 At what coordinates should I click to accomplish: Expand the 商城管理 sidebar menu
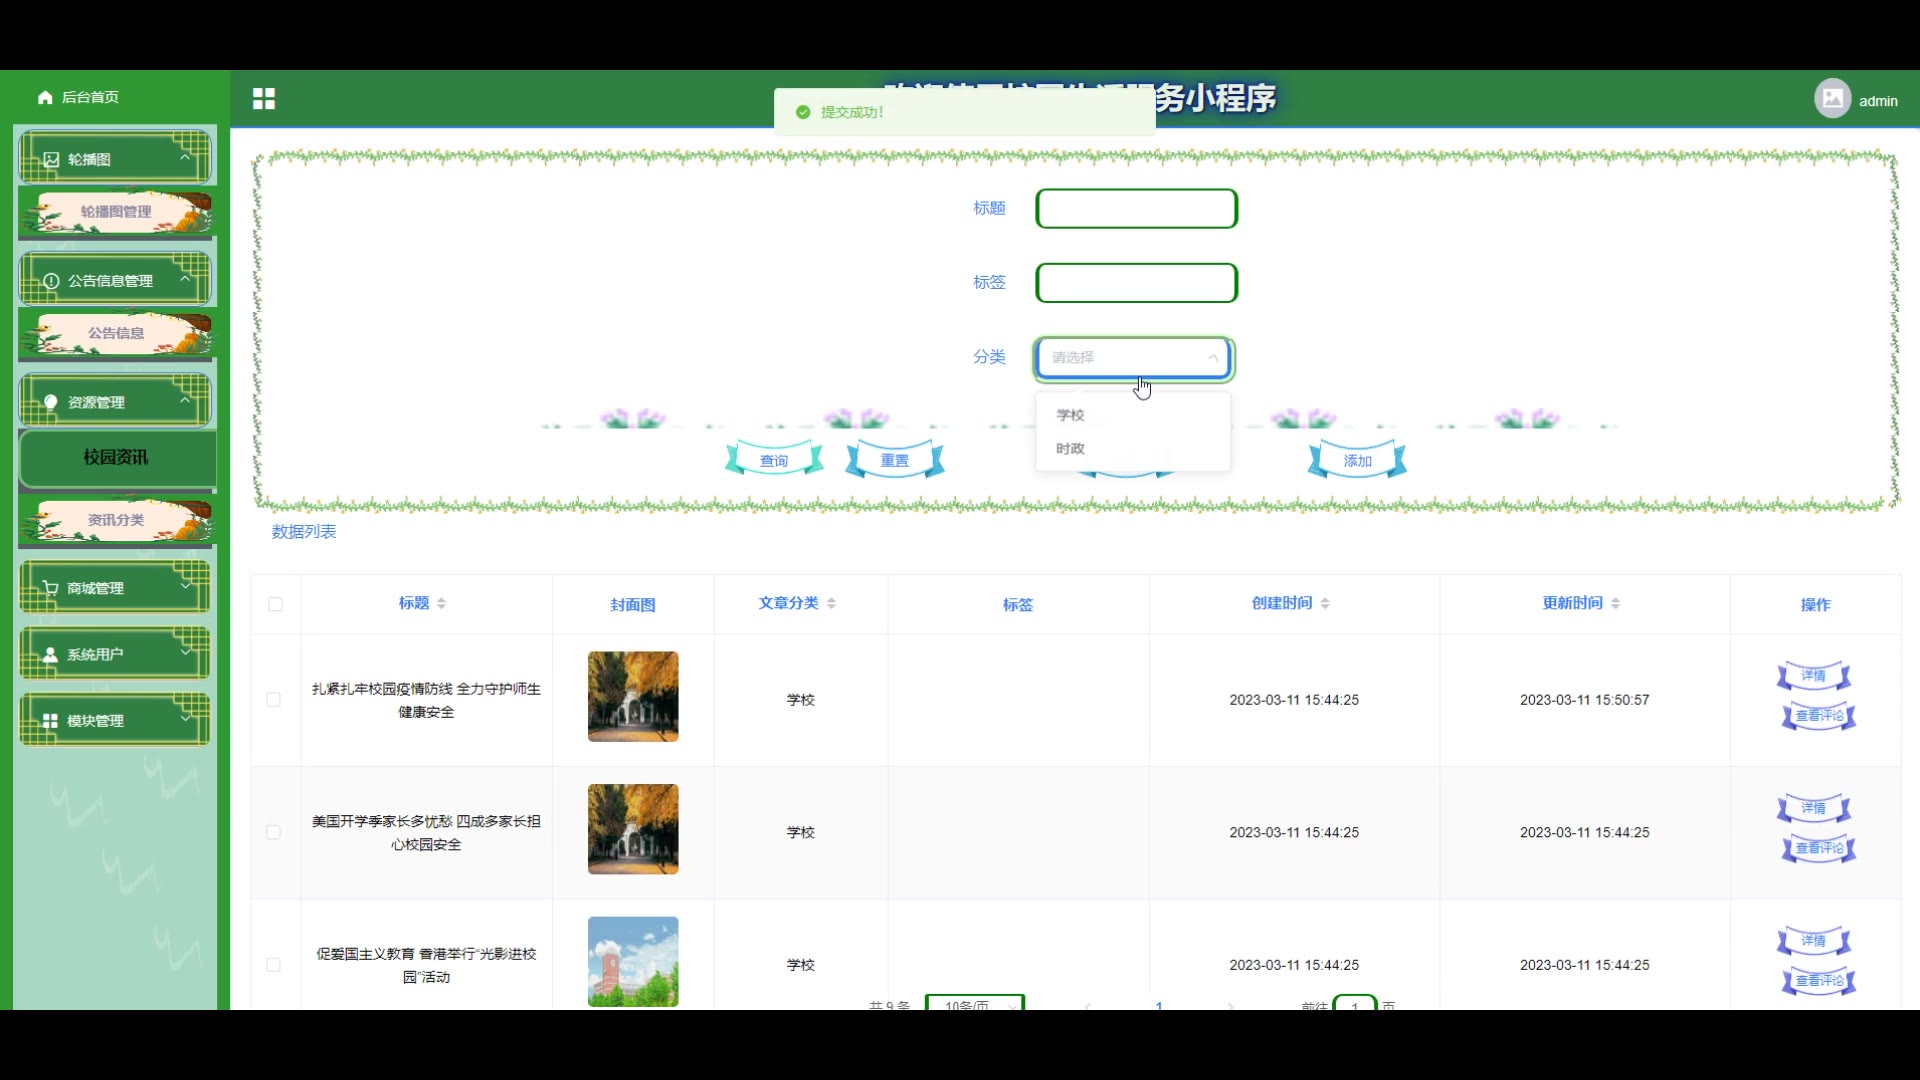114,588
